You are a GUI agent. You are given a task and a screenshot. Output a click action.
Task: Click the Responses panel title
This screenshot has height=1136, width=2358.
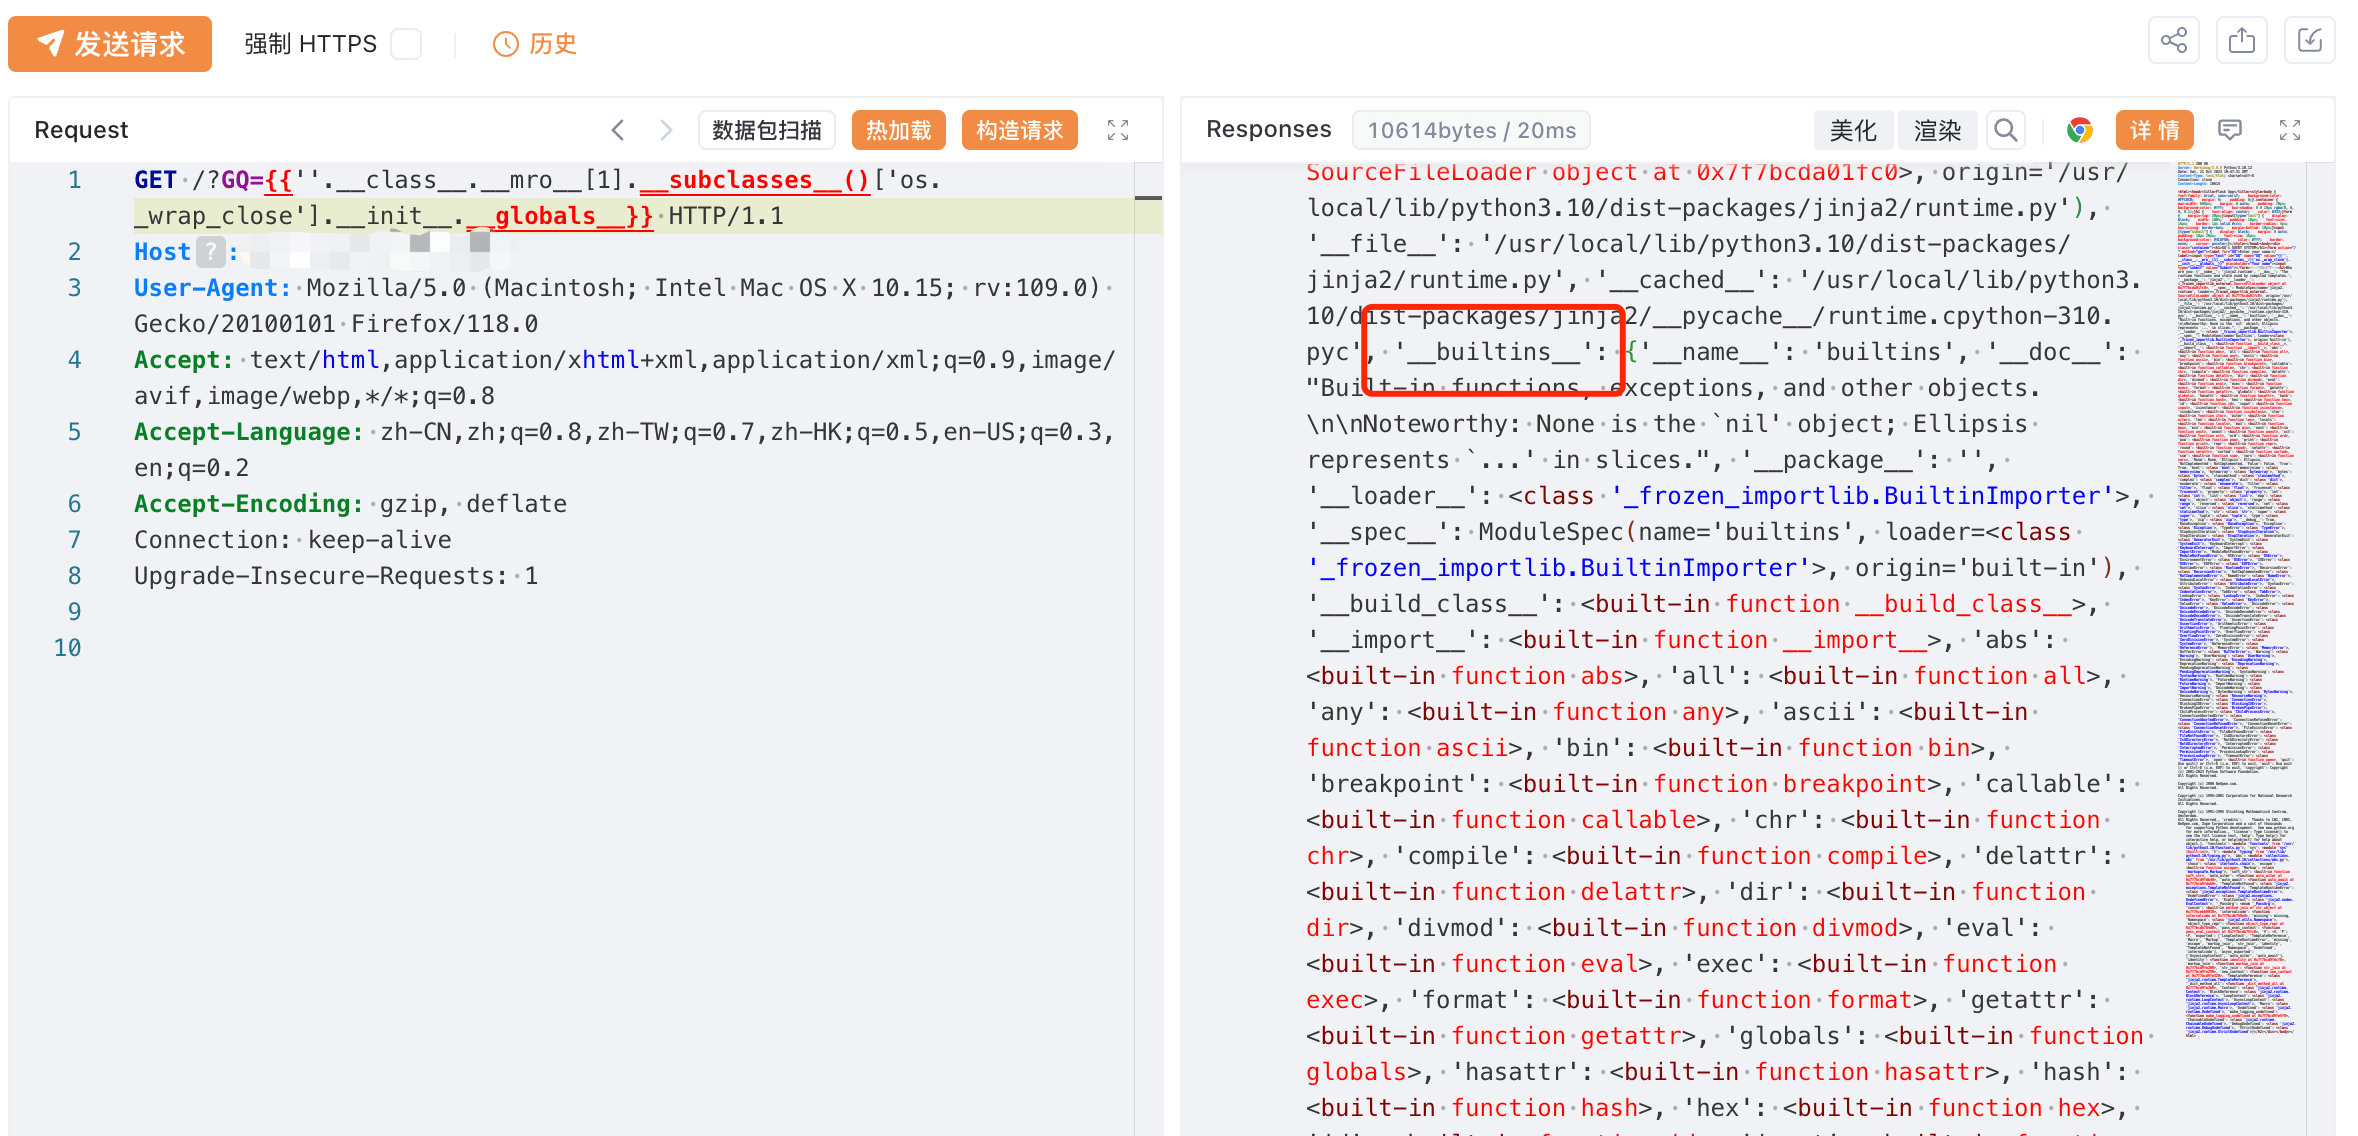click(1269, 130)
